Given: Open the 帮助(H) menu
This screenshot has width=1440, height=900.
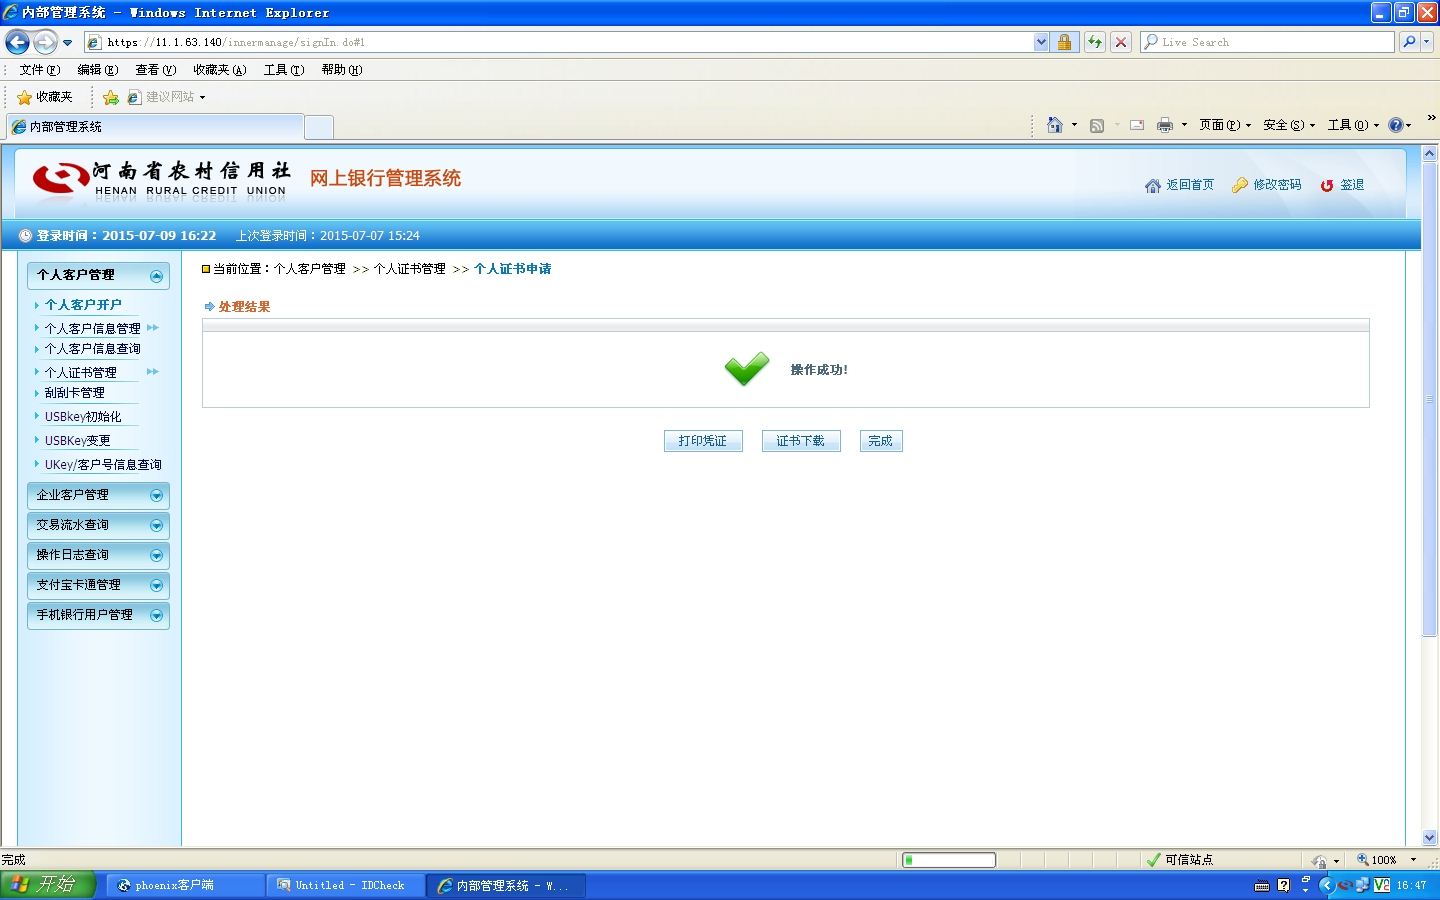Looking at the screenshot, I should click(x=342, y=70).
